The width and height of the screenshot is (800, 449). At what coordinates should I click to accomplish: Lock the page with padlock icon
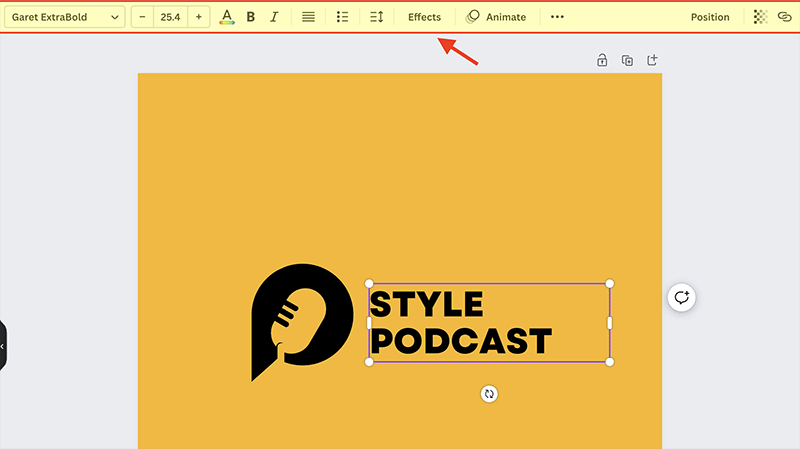(x=602, y=60)
